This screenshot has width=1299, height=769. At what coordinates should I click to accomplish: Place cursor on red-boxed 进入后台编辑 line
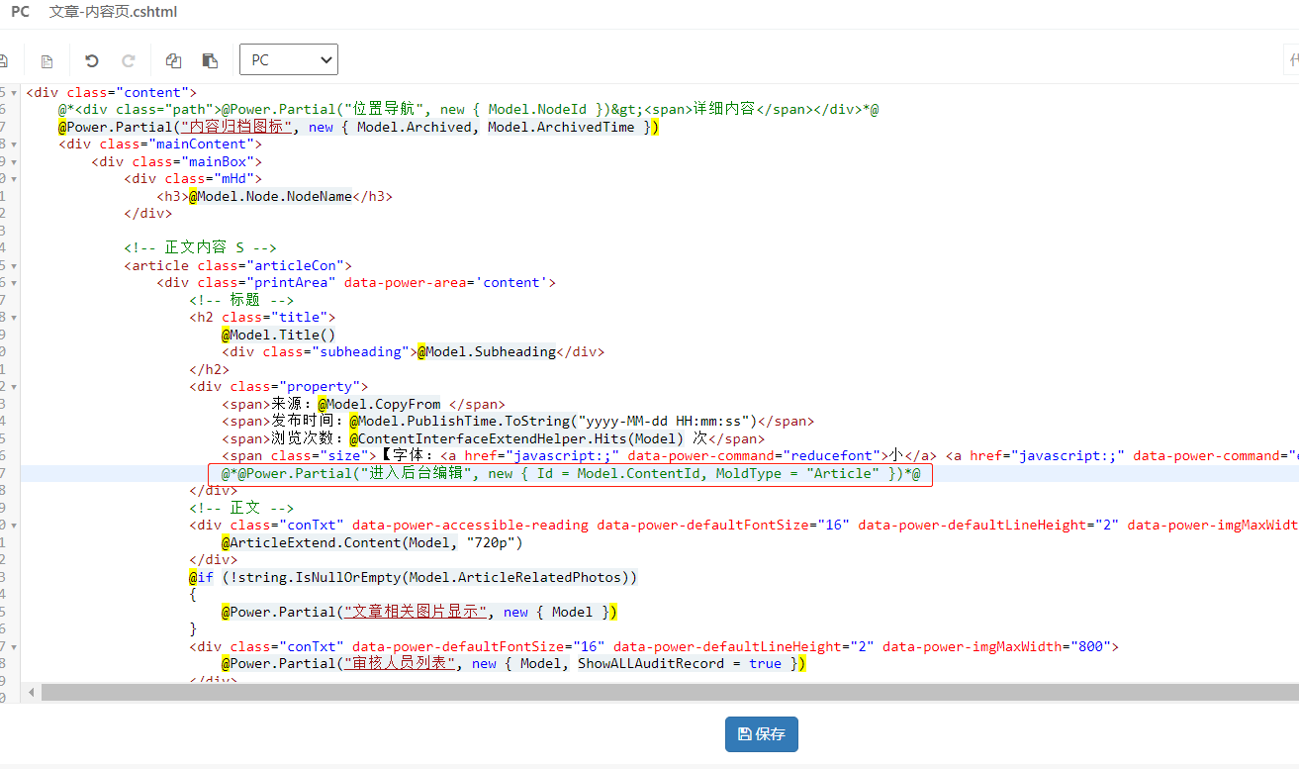pos(570,474)
